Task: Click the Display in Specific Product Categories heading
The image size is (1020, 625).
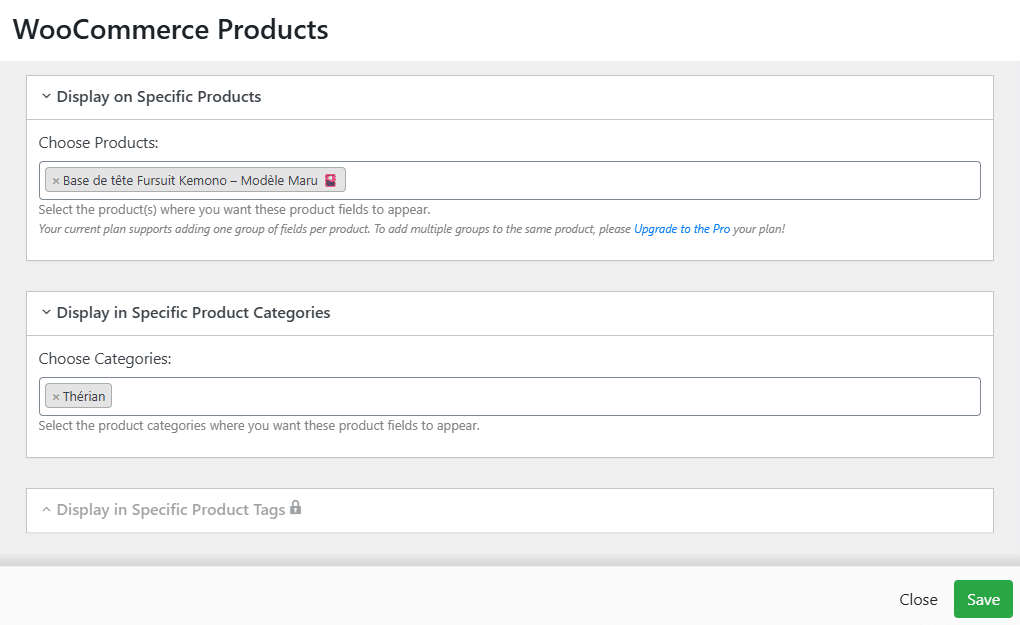Action: [x=193, y=312]
